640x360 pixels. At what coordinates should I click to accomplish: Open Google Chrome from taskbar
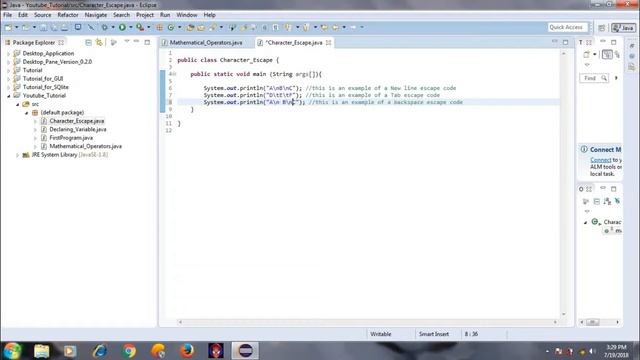click(x=129, y=351)
